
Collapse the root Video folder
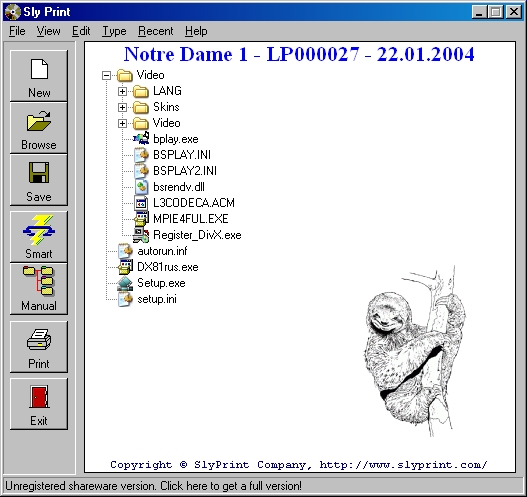tap(106, 75)
